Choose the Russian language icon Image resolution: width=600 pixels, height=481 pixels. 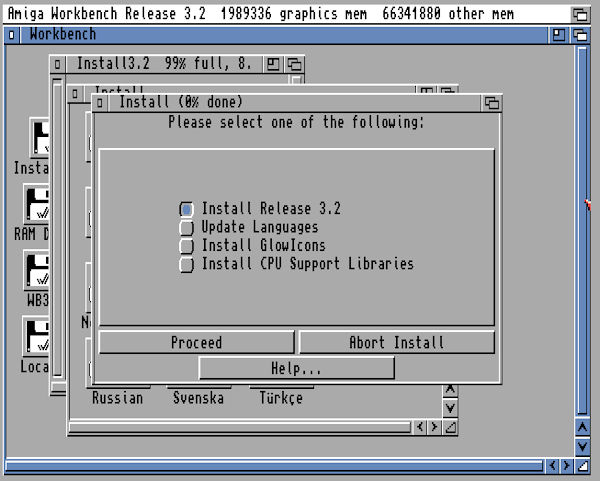click(117, 397)
